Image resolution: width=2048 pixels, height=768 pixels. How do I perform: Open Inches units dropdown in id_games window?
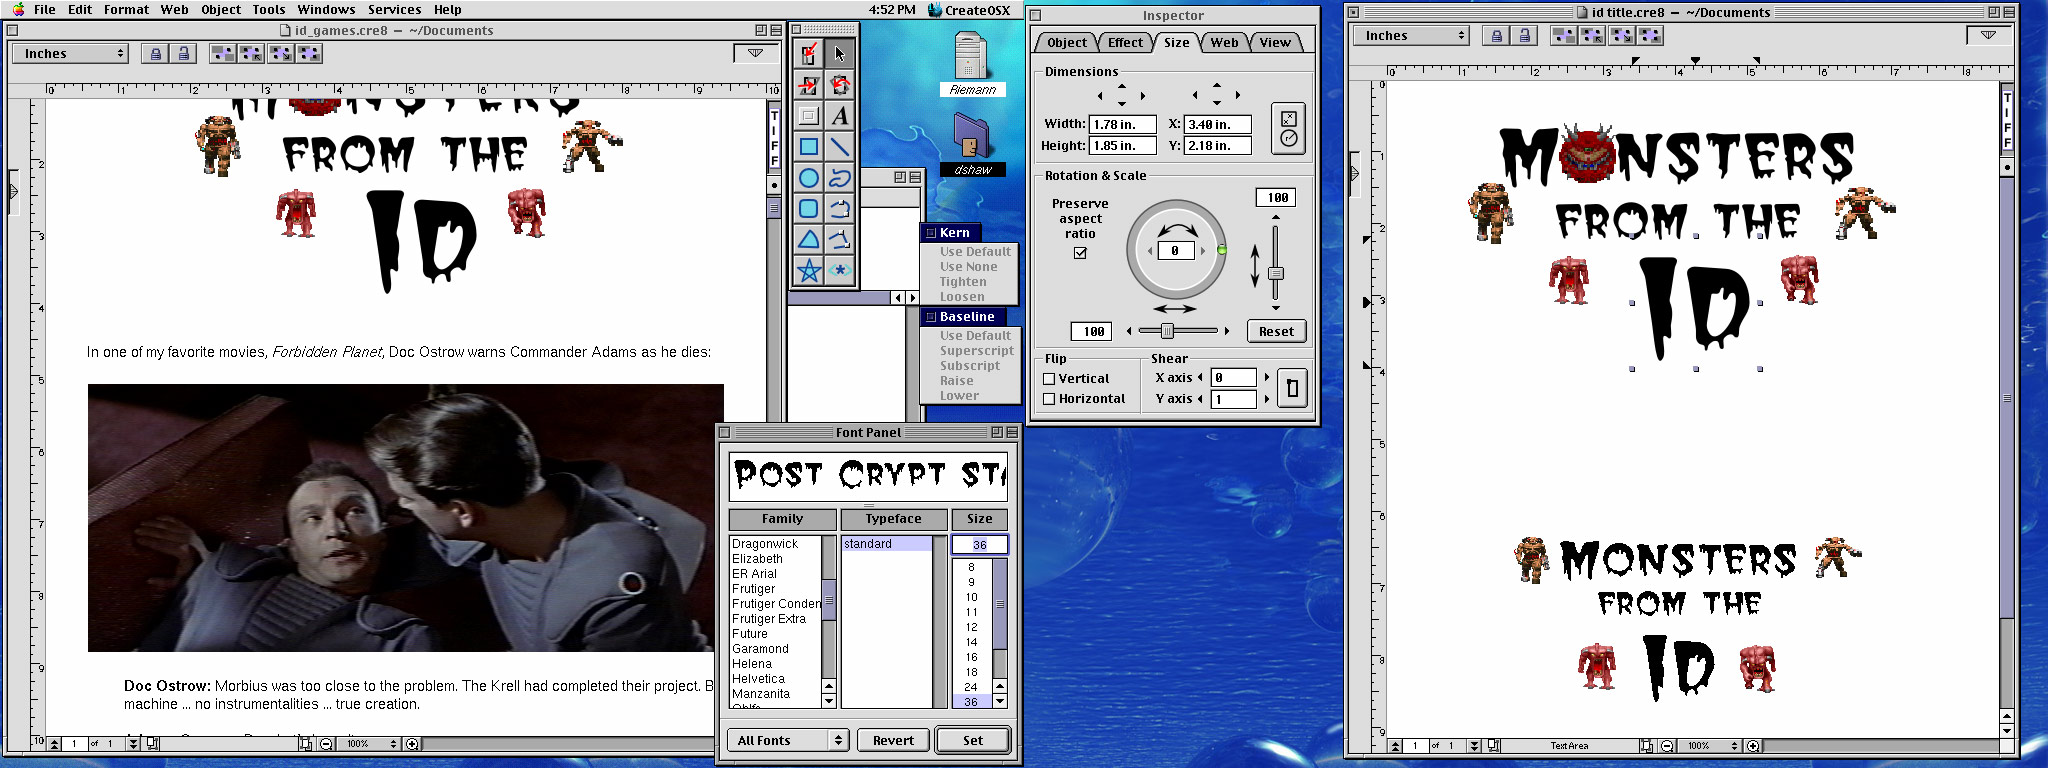coord(70,54)
